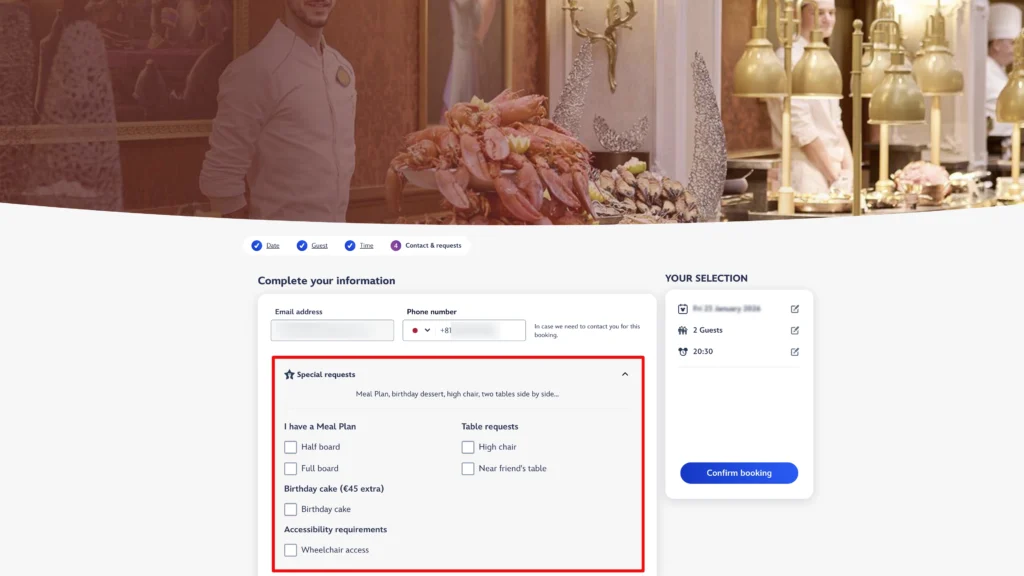
Task: Select the Birthday cake checkbox
Action: tap(291, 509)
